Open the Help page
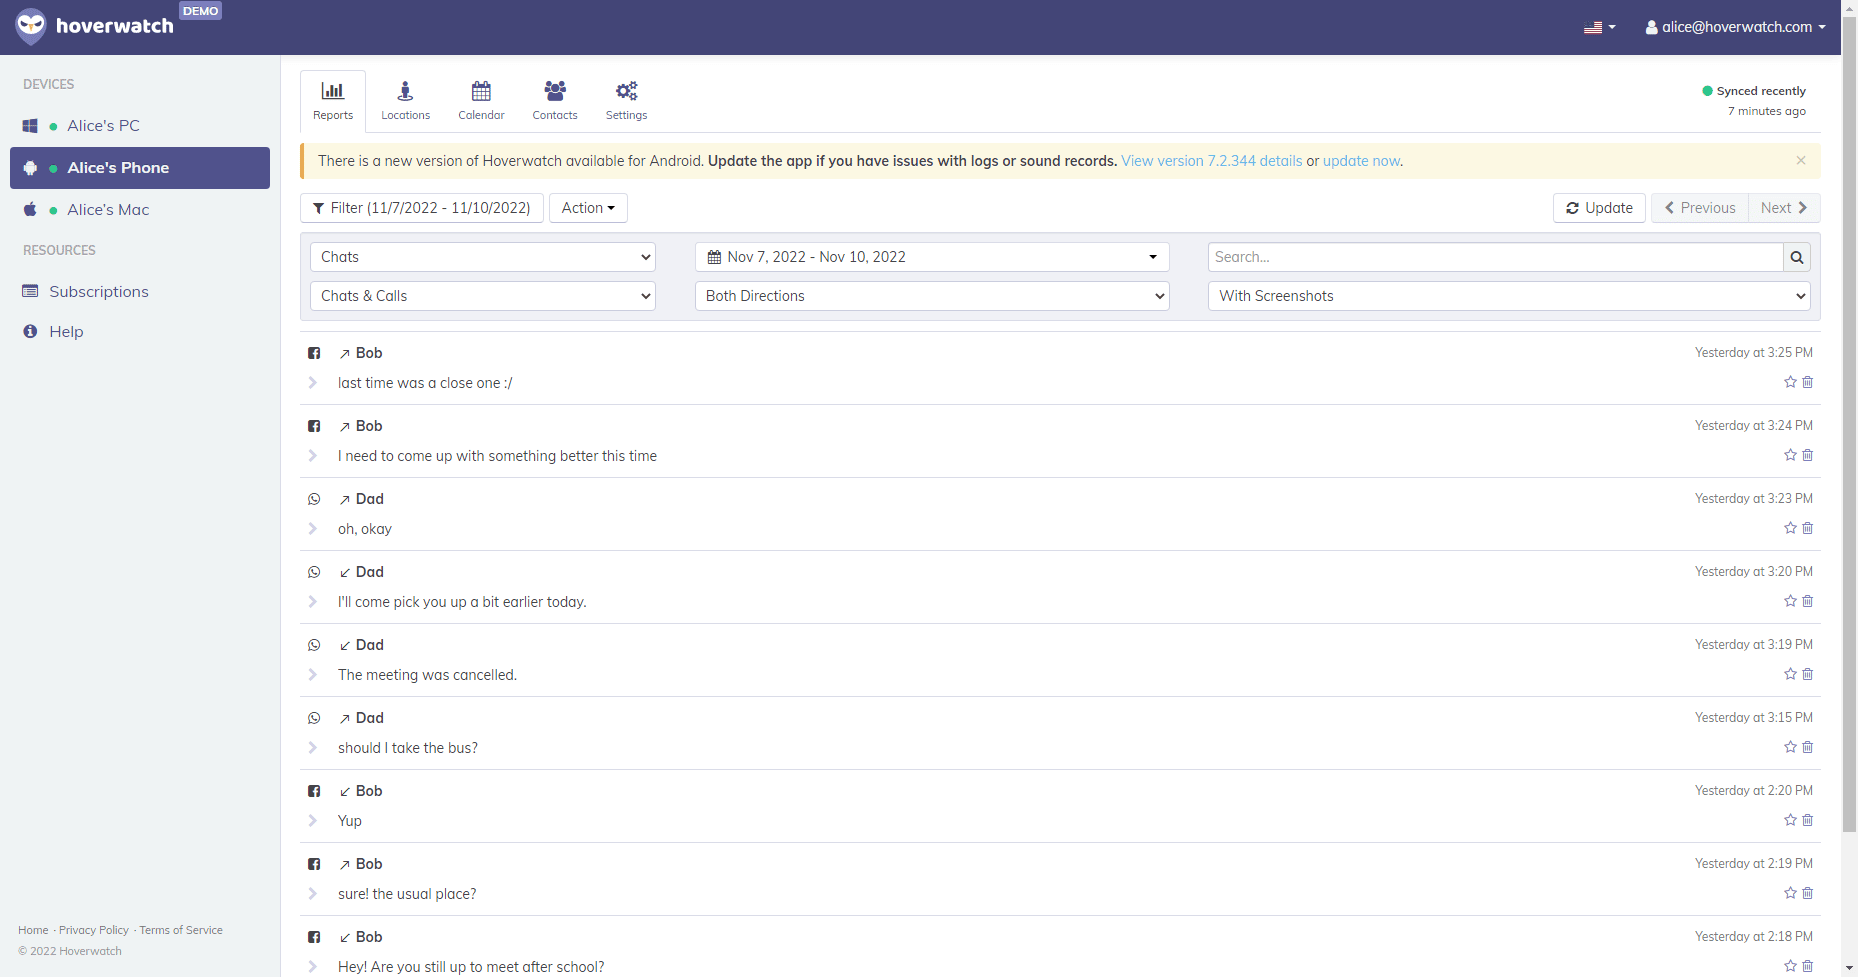This screenshot has height=977, width=1858. (66, 332)
